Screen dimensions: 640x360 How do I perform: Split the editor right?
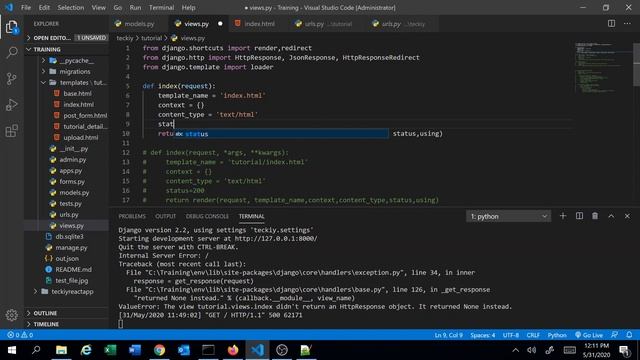click(611, 24)
